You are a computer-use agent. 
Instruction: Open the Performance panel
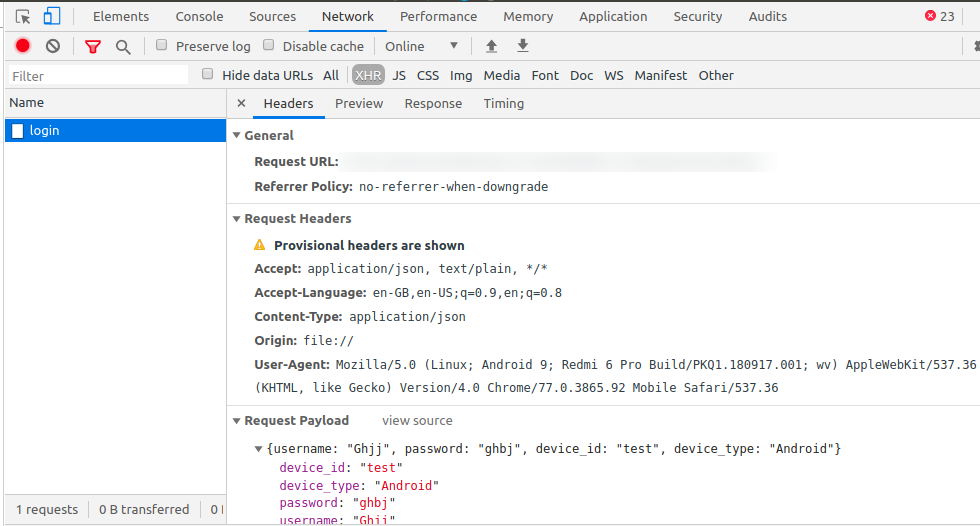click(x=438, y=16)
